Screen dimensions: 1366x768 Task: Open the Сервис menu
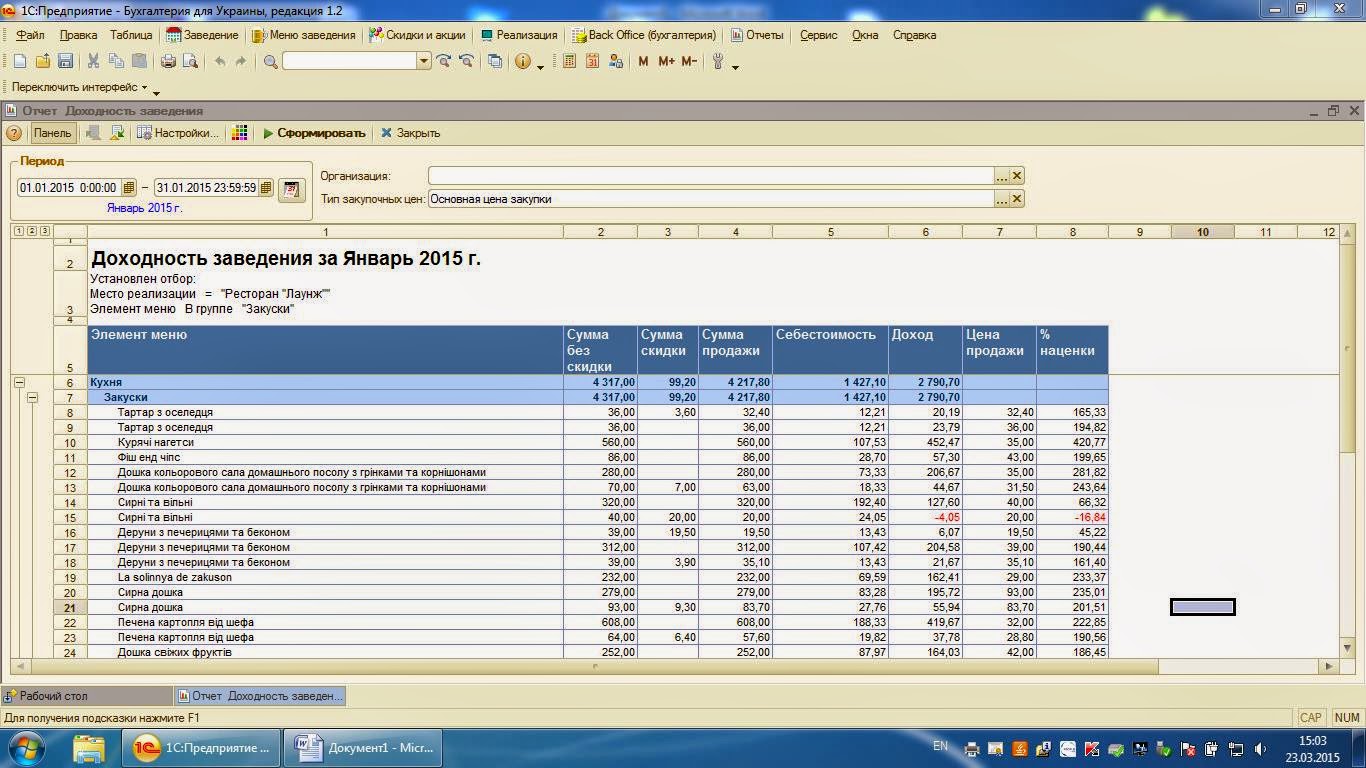click(x=819, y=35)
